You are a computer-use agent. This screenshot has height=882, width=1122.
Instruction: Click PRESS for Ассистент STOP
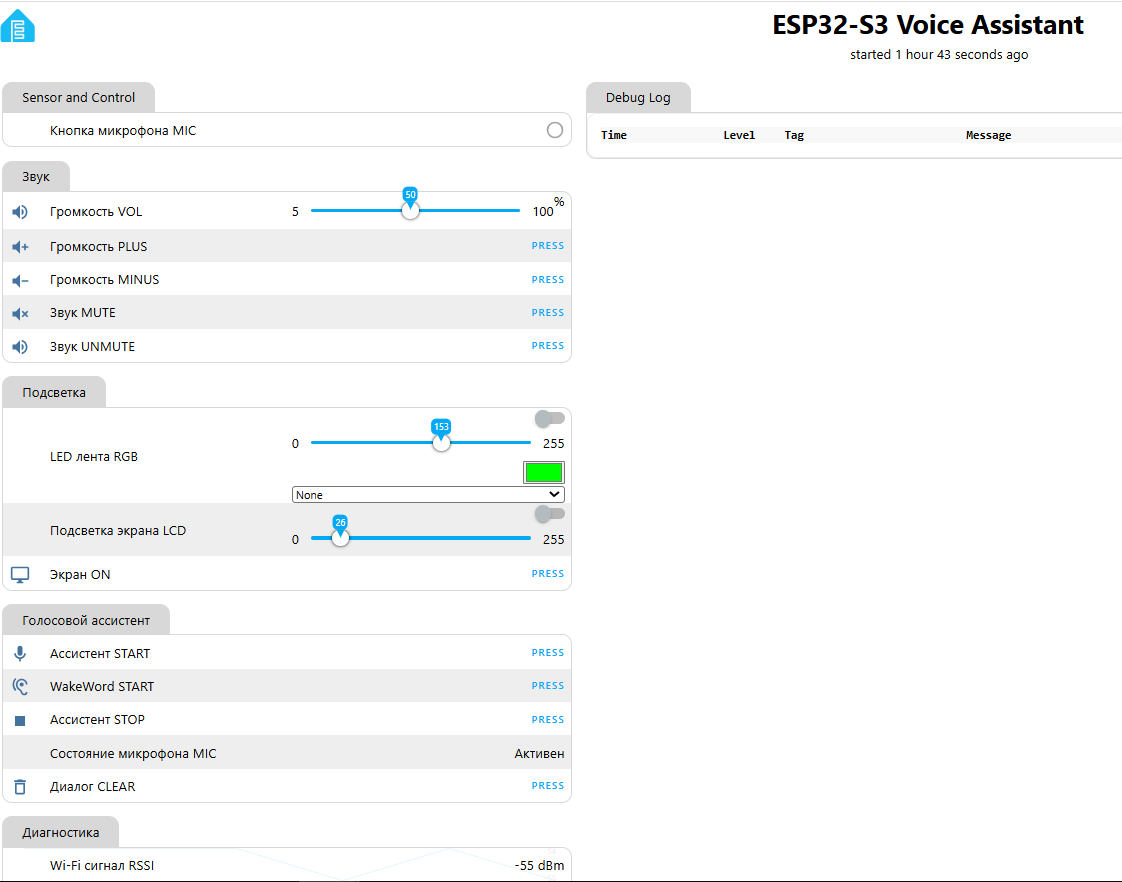(547, 720)
